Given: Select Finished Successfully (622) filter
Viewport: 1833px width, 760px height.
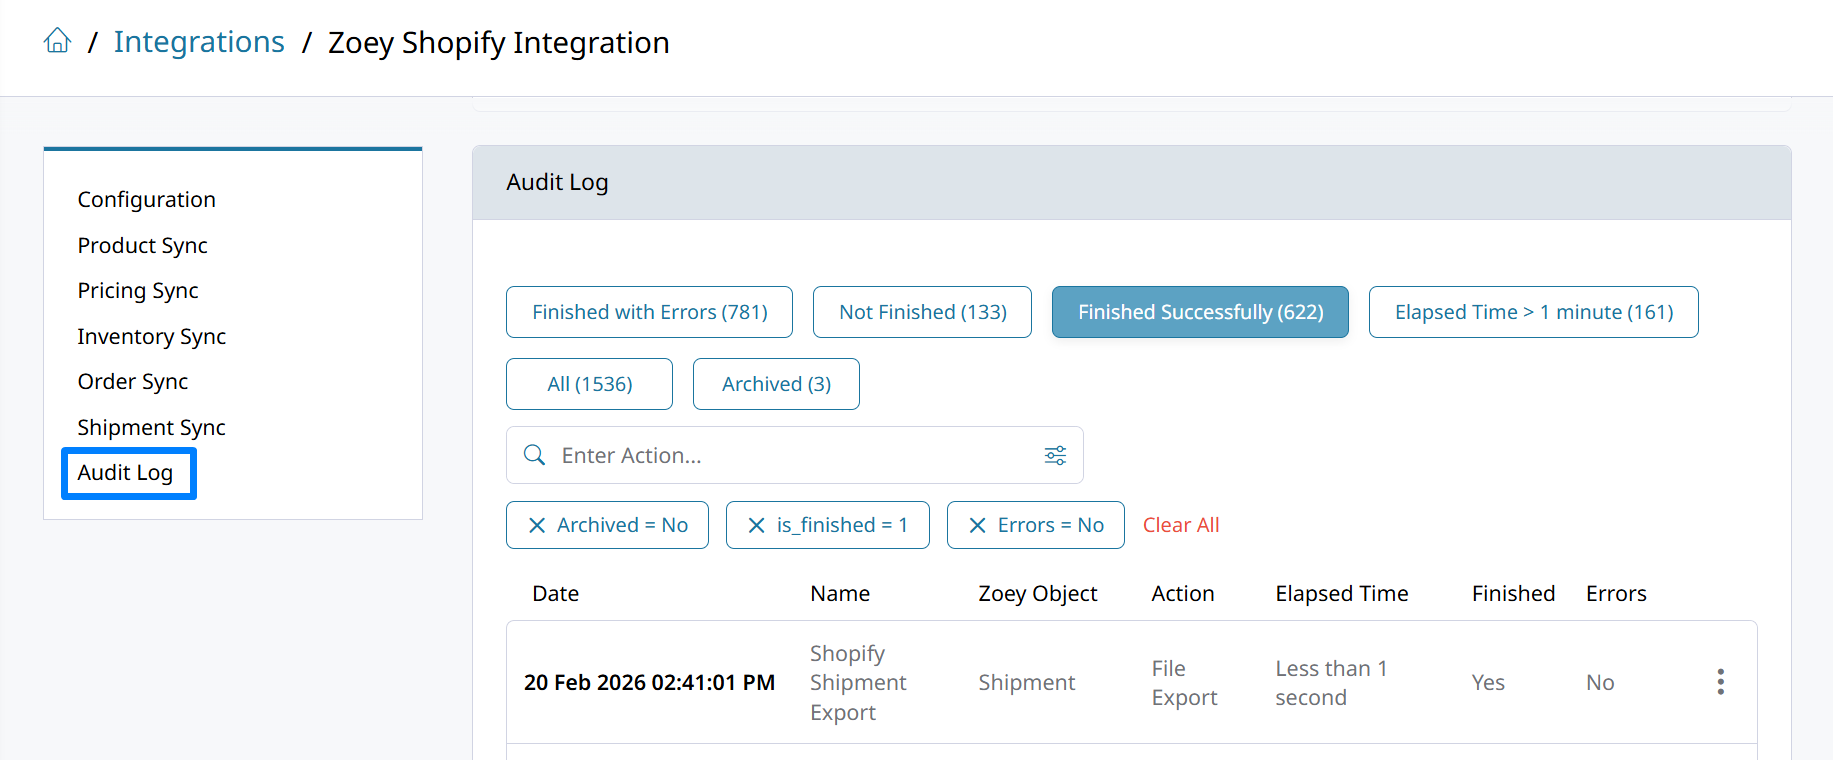Looking at the screenshot, I should tap(1200, 312).
